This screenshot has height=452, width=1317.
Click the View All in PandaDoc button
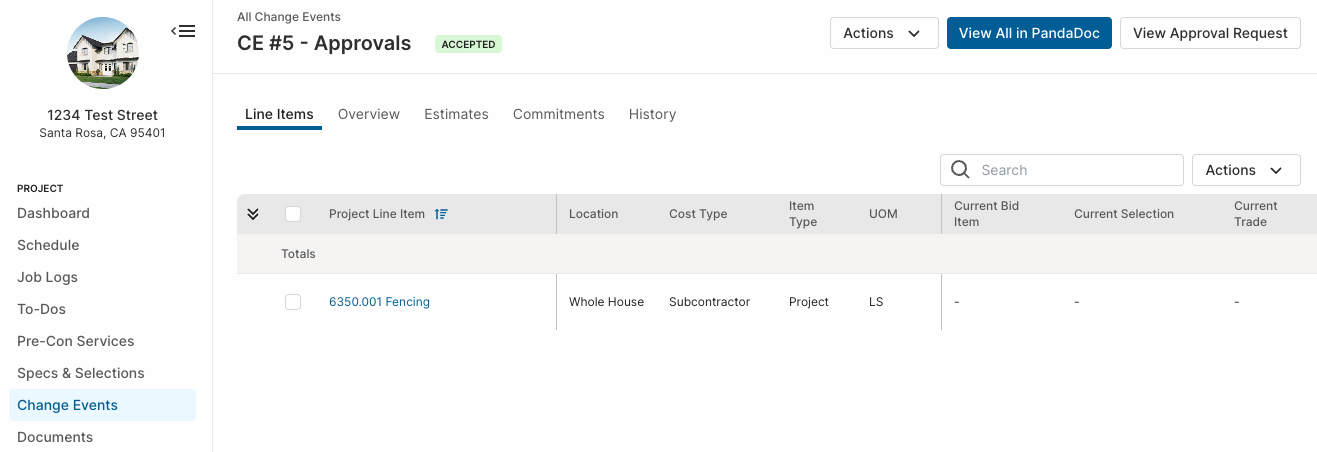tap(1029, 33)
